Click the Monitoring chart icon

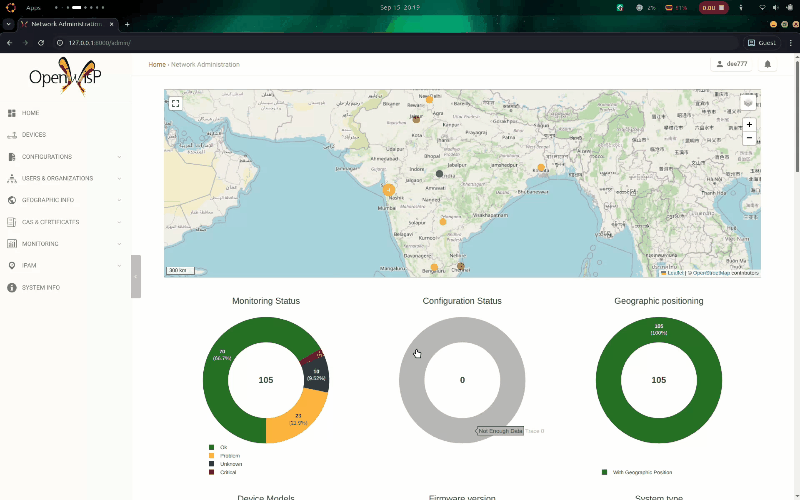(x=12, y=244)
